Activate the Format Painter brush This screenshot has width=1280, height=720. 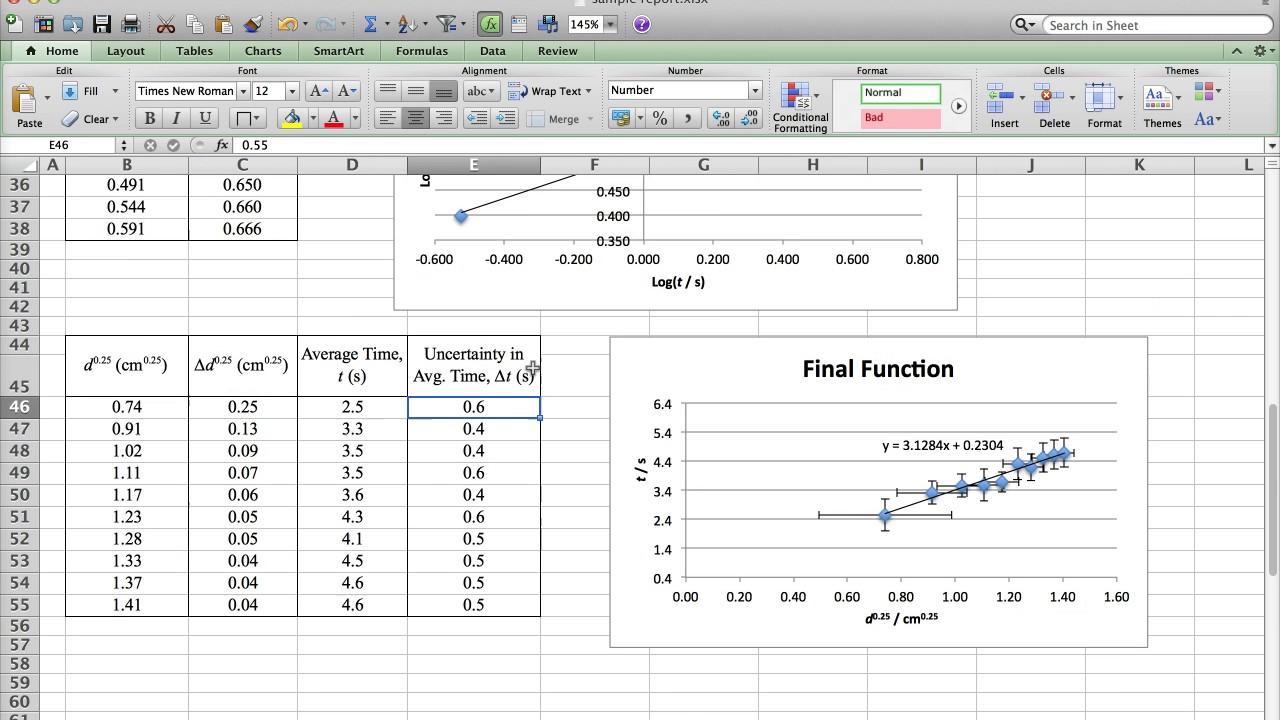253,24
